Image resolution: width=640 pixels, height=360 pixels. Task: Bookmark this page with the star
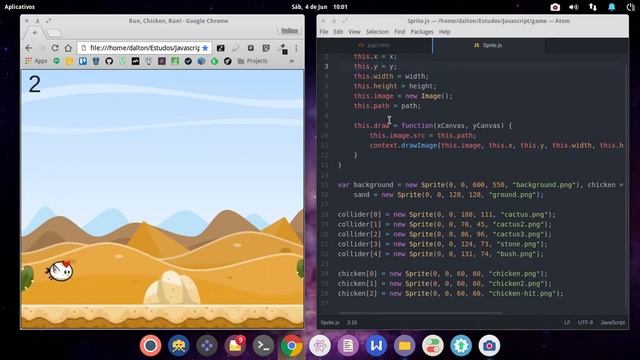click(x=205, y=48)
